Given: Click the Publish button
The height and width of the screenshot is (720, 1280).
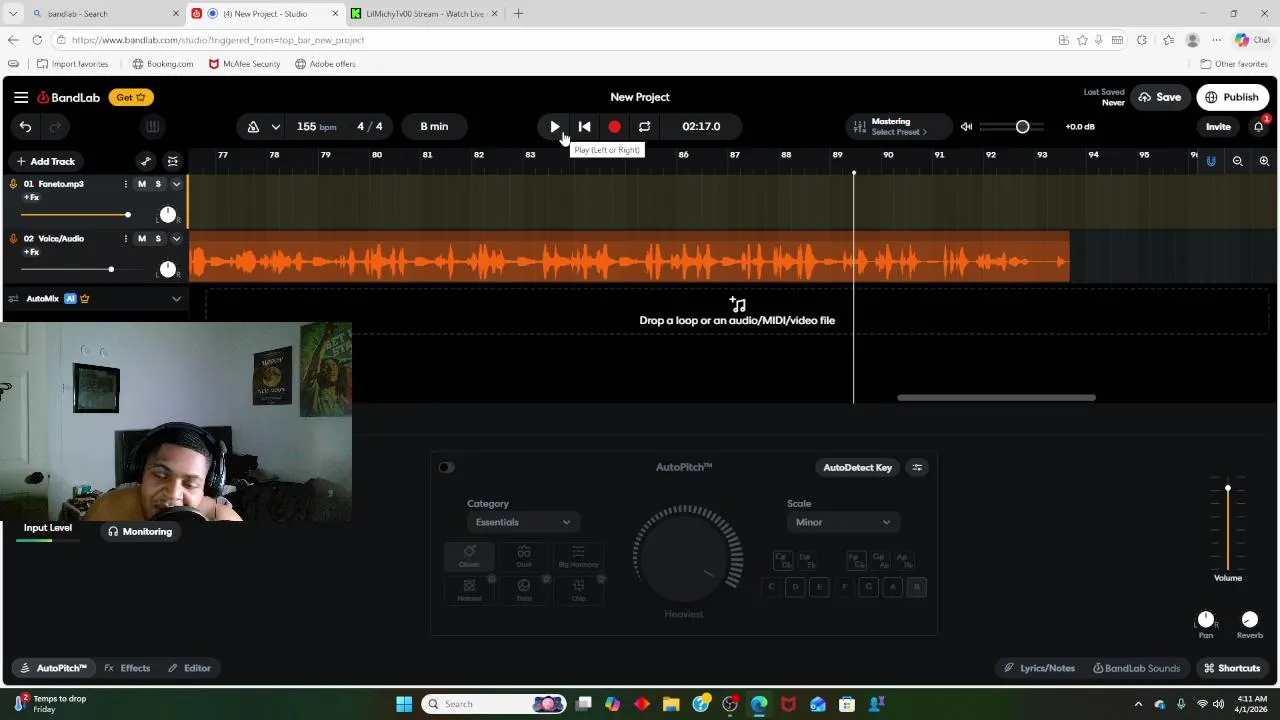Looking at the screenshot, I should (1233, 97).
